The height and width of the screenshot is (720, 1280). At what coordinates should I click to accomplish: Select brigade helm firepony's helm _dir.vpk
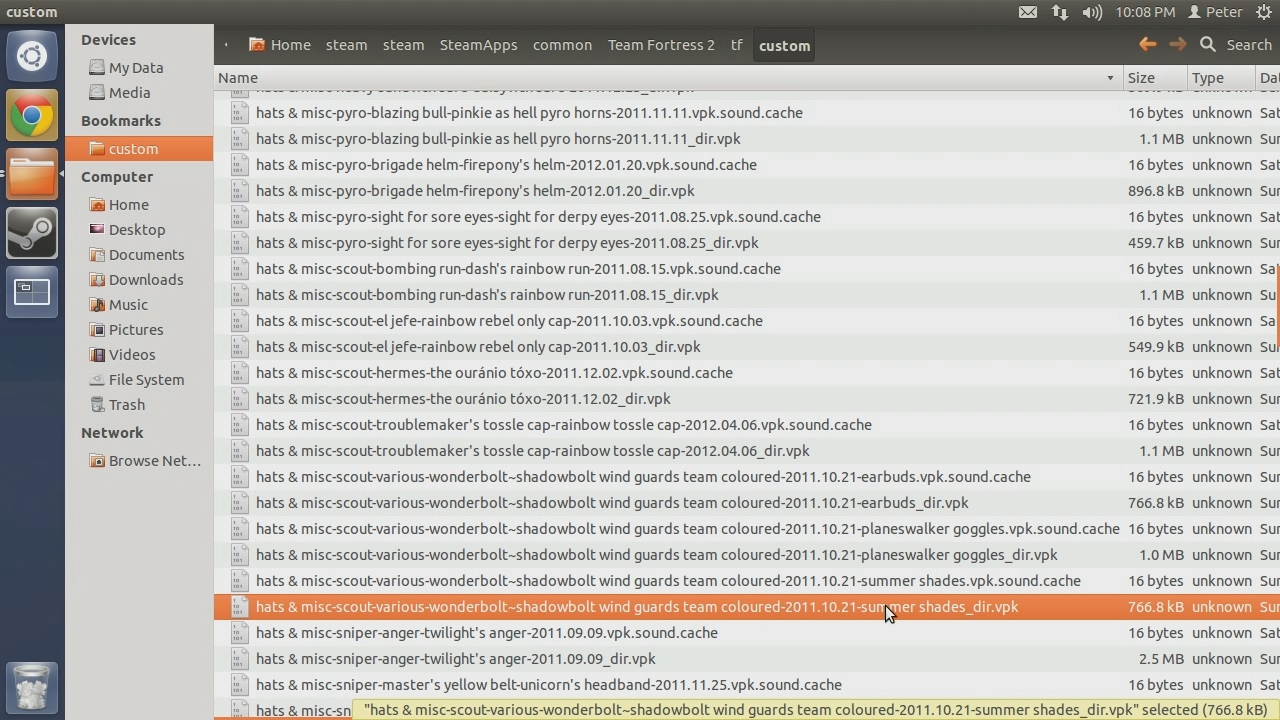coord(475,191)
